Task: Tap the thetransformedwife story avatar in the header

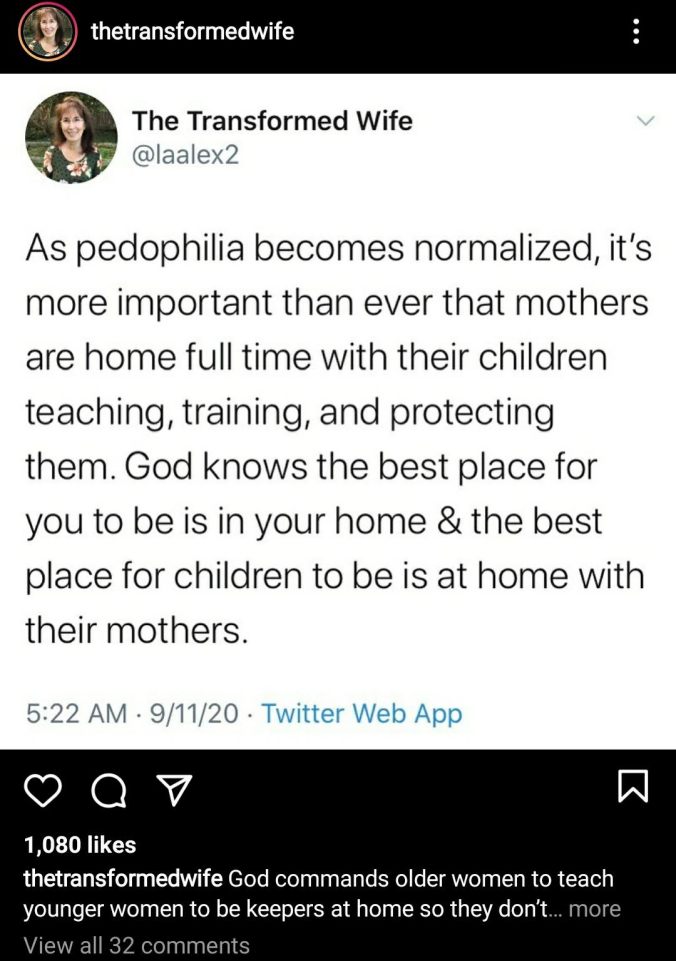Action: pyautogui.click(x=48, y=31)
